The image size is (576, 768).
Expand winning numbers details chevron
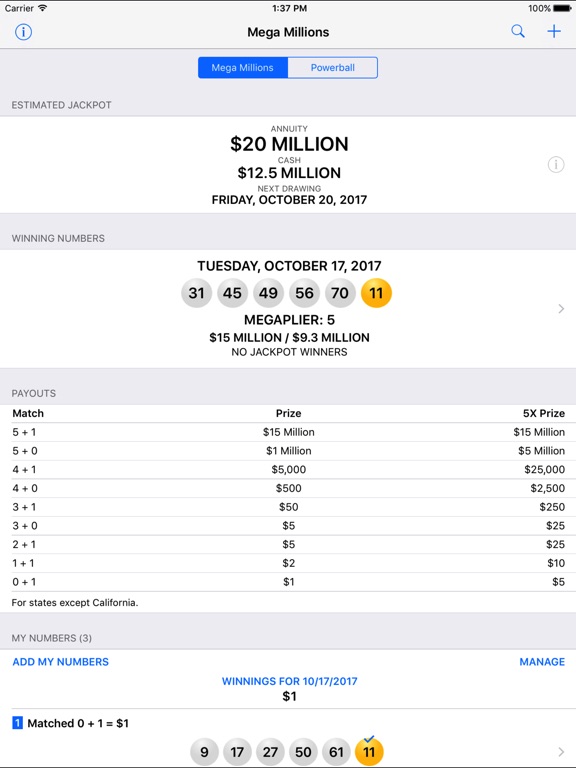[561, 309]
